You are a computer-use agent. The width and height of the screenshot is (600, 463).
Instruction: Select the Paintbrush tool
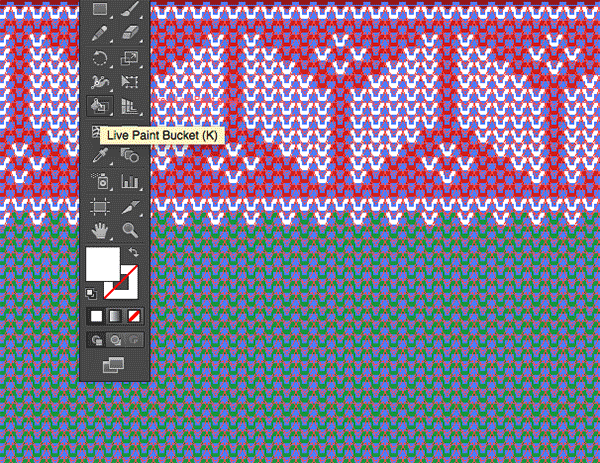pos(130,9)
